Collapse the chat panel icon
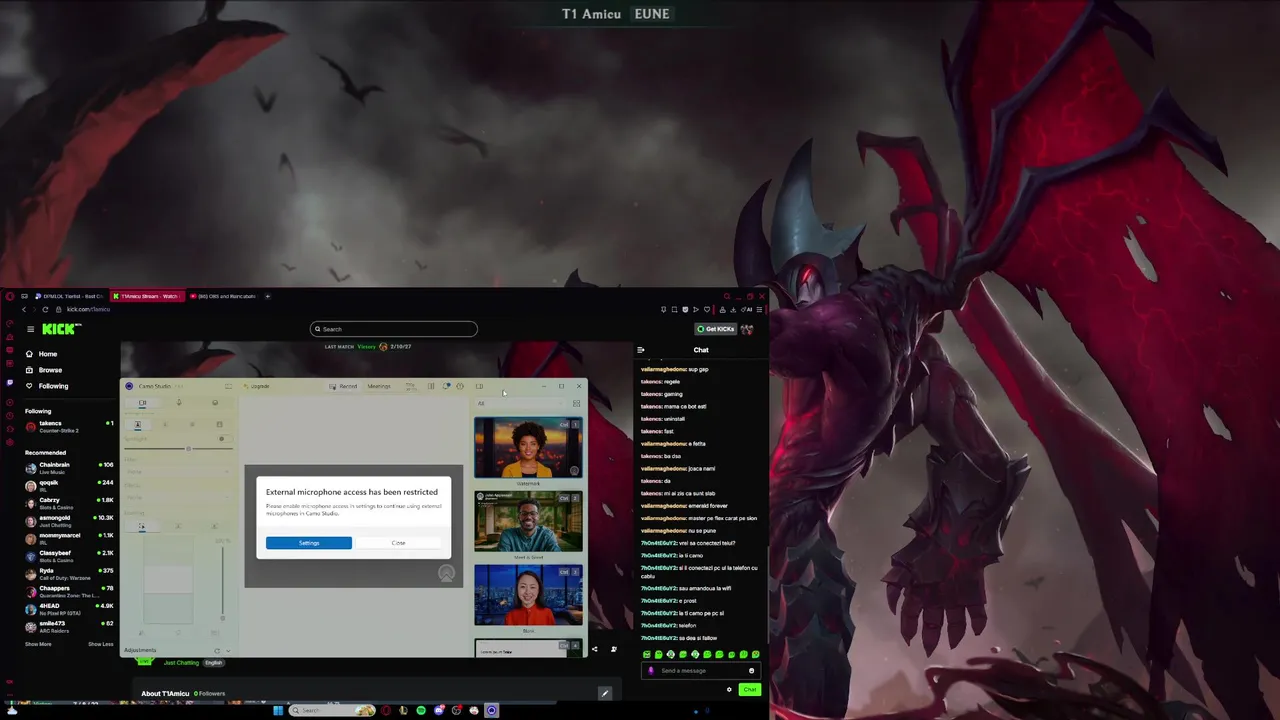 click(x=641, y=350)
